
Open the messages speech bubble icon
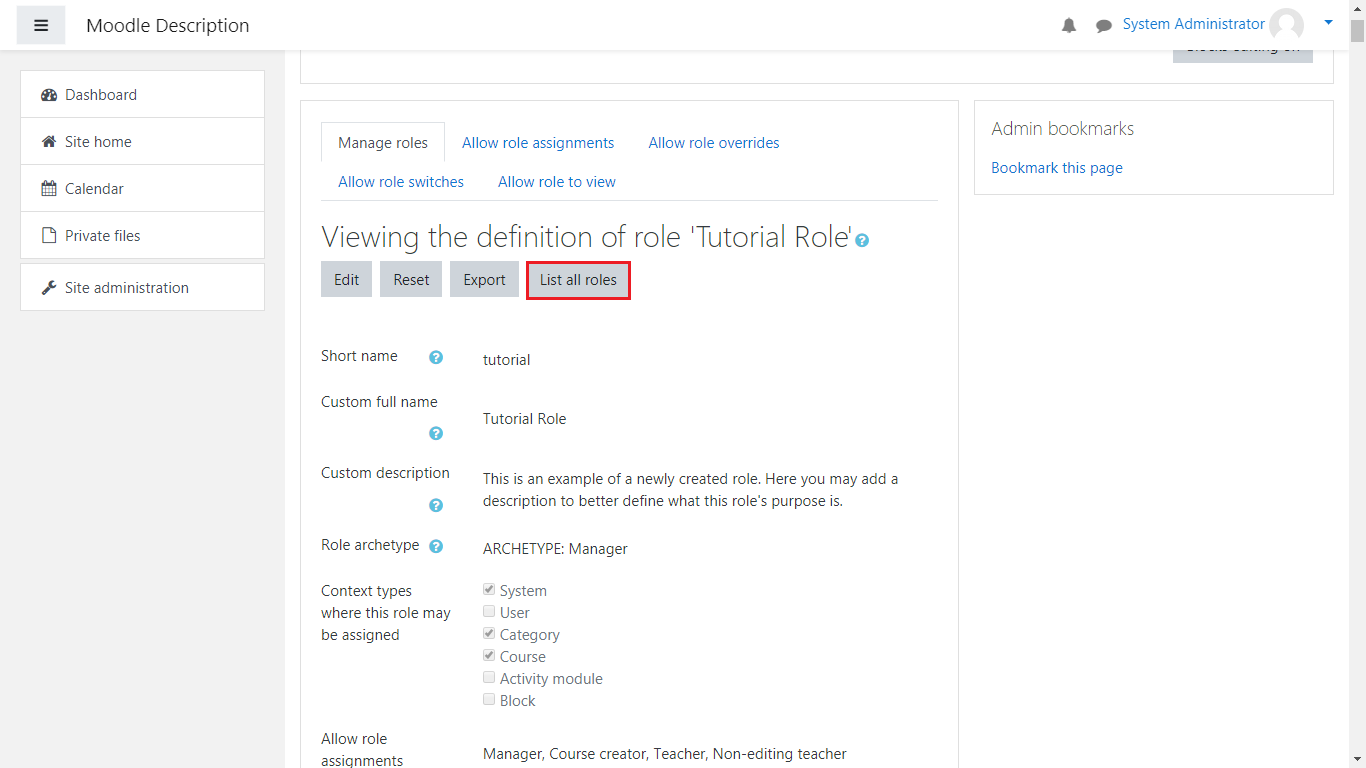pyautogui.click(x=1104, y=26)
